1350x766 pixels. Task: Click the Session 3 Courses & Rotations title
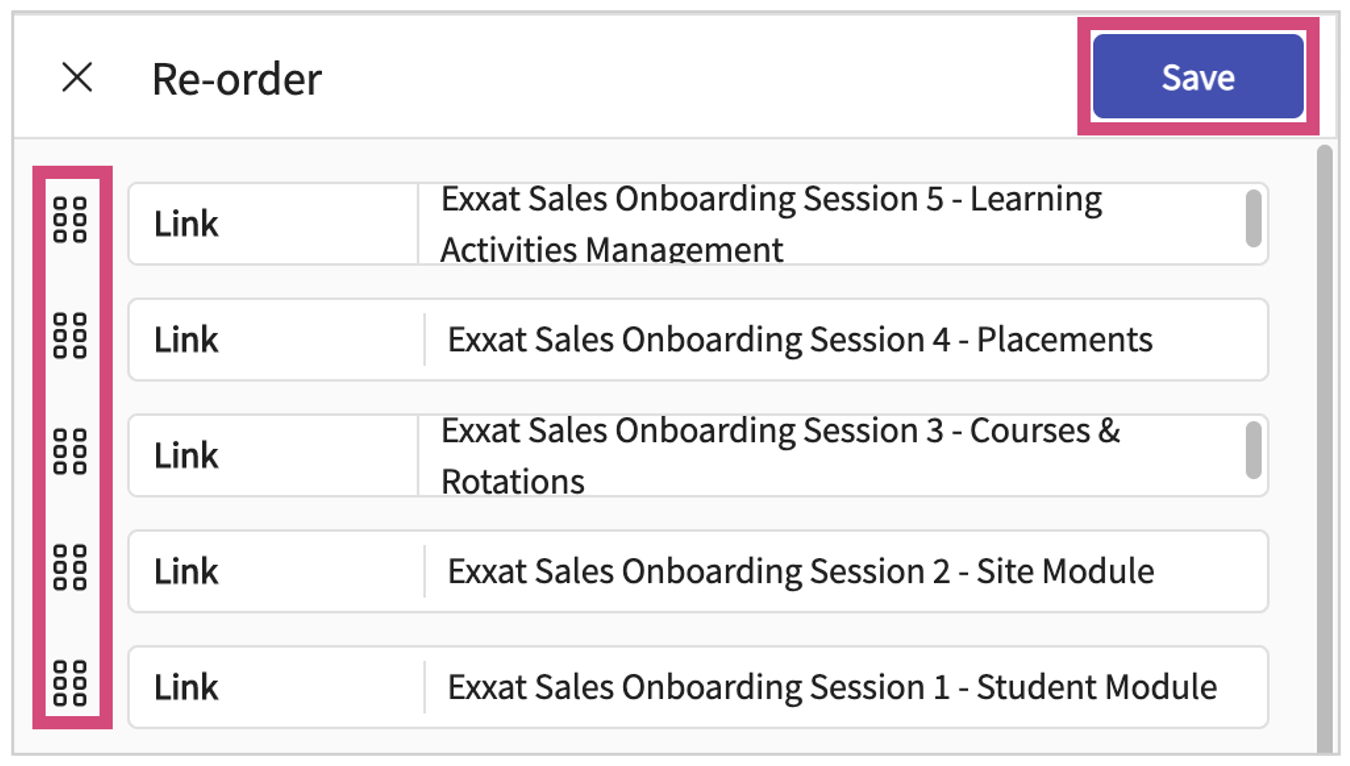pos(780,455)
